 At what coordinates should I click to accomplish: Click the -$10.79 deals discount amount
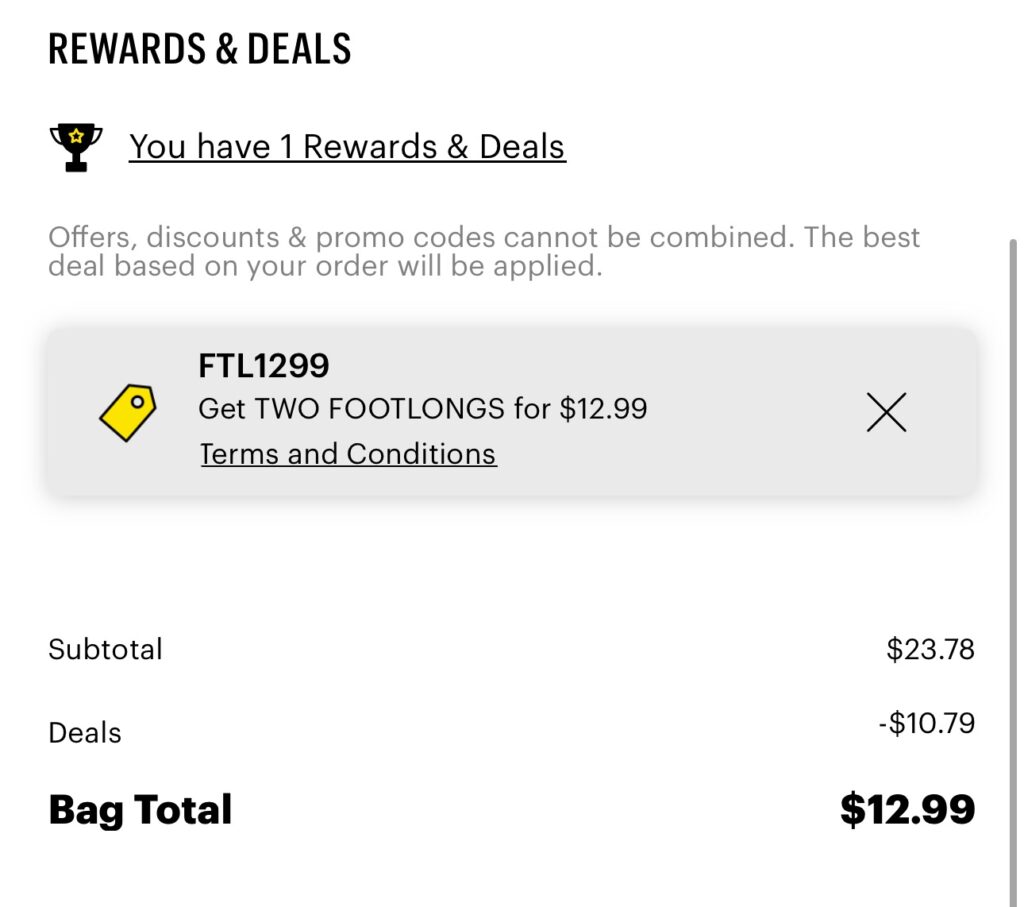coord(926,723)
